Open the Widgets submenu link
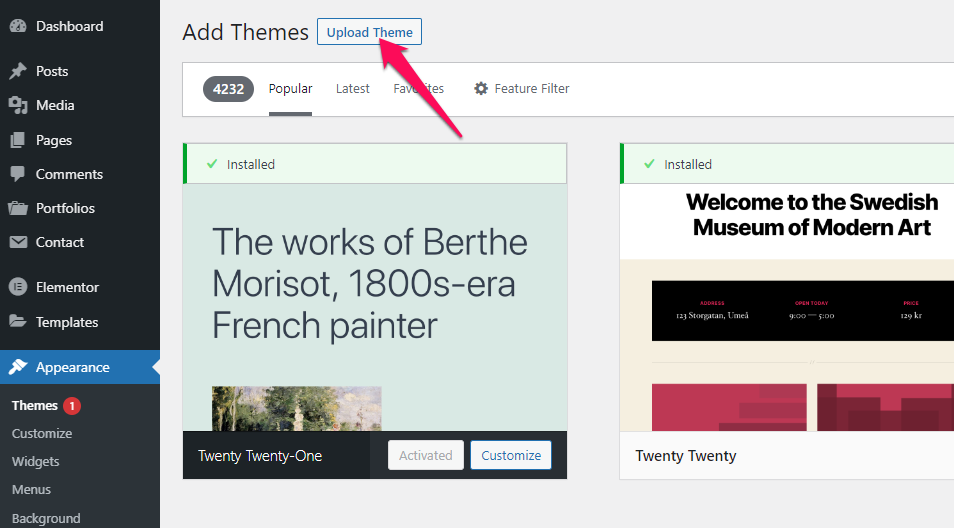 point(35,462)
